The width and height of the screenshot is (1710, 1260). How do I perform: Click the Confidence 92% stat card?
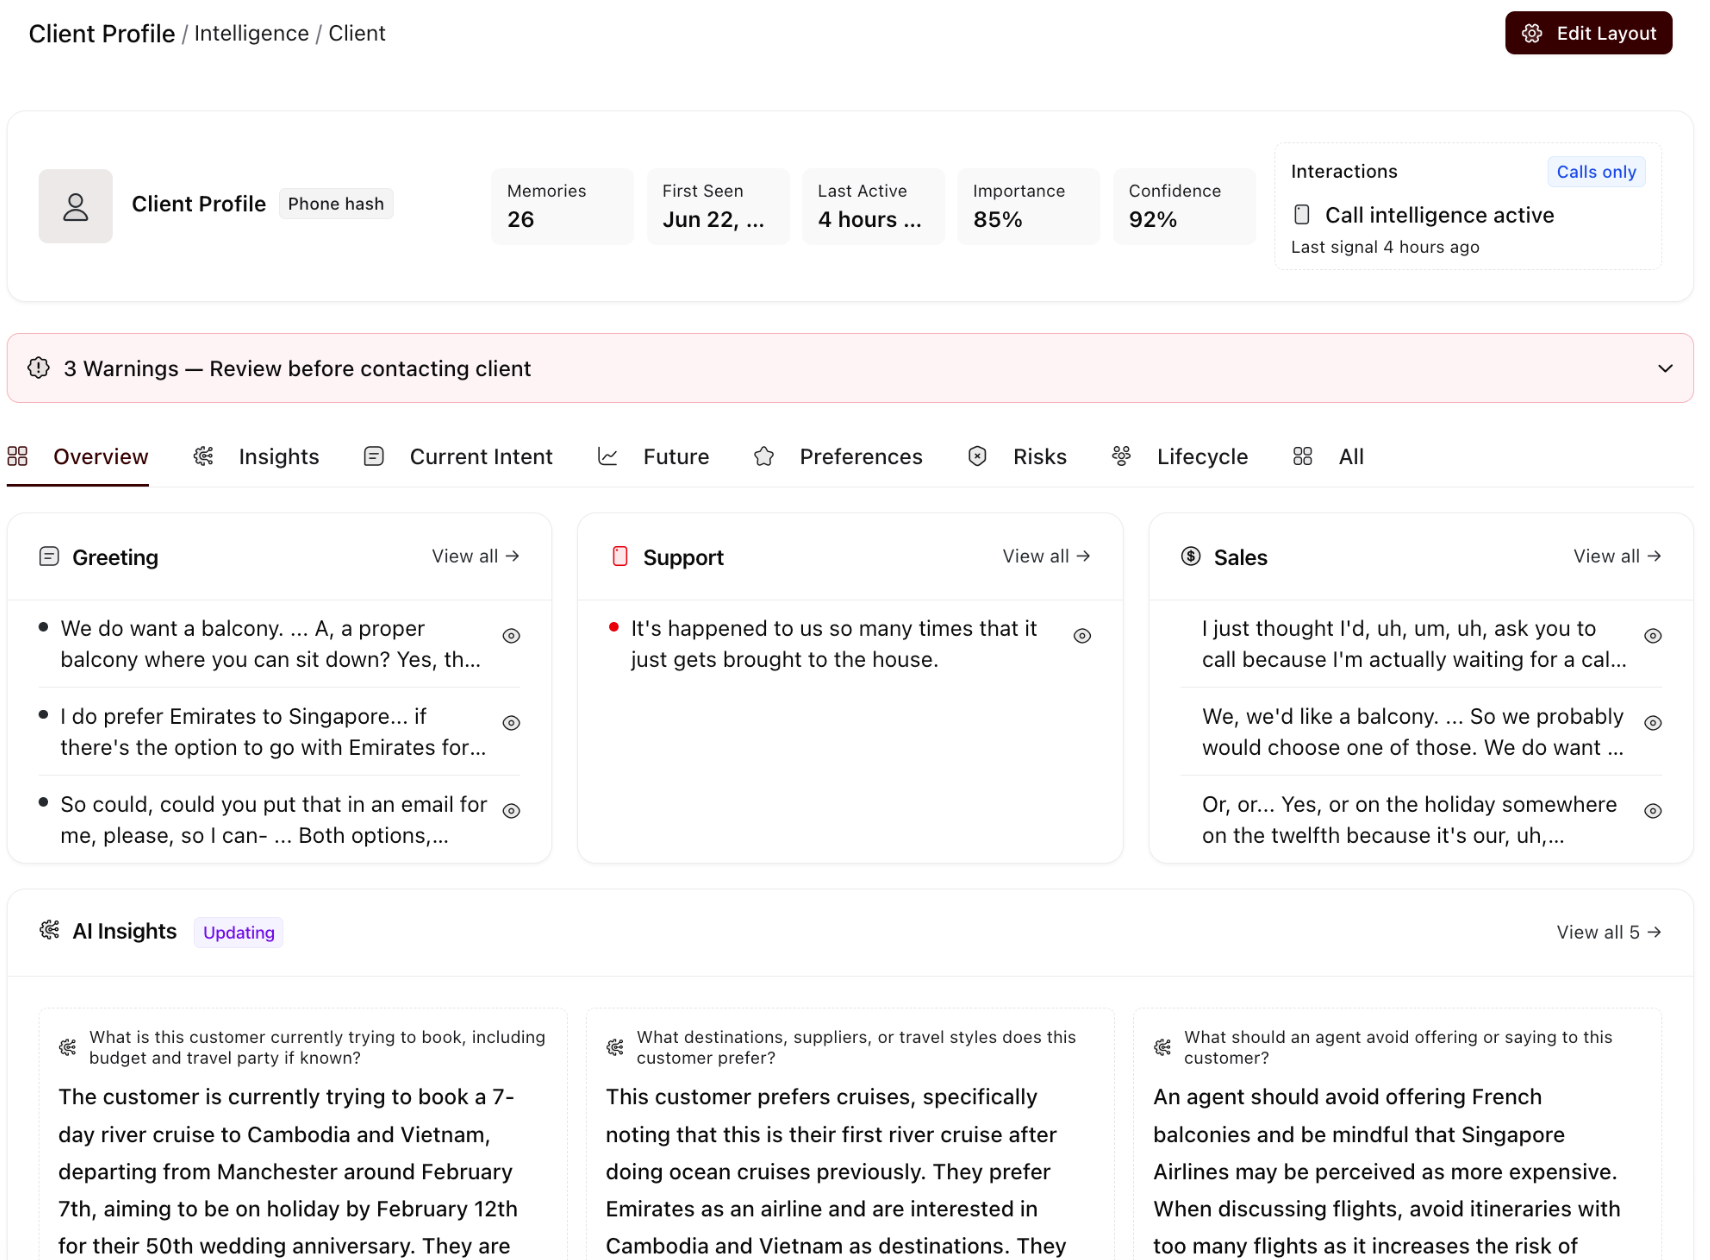[1184, 206]
